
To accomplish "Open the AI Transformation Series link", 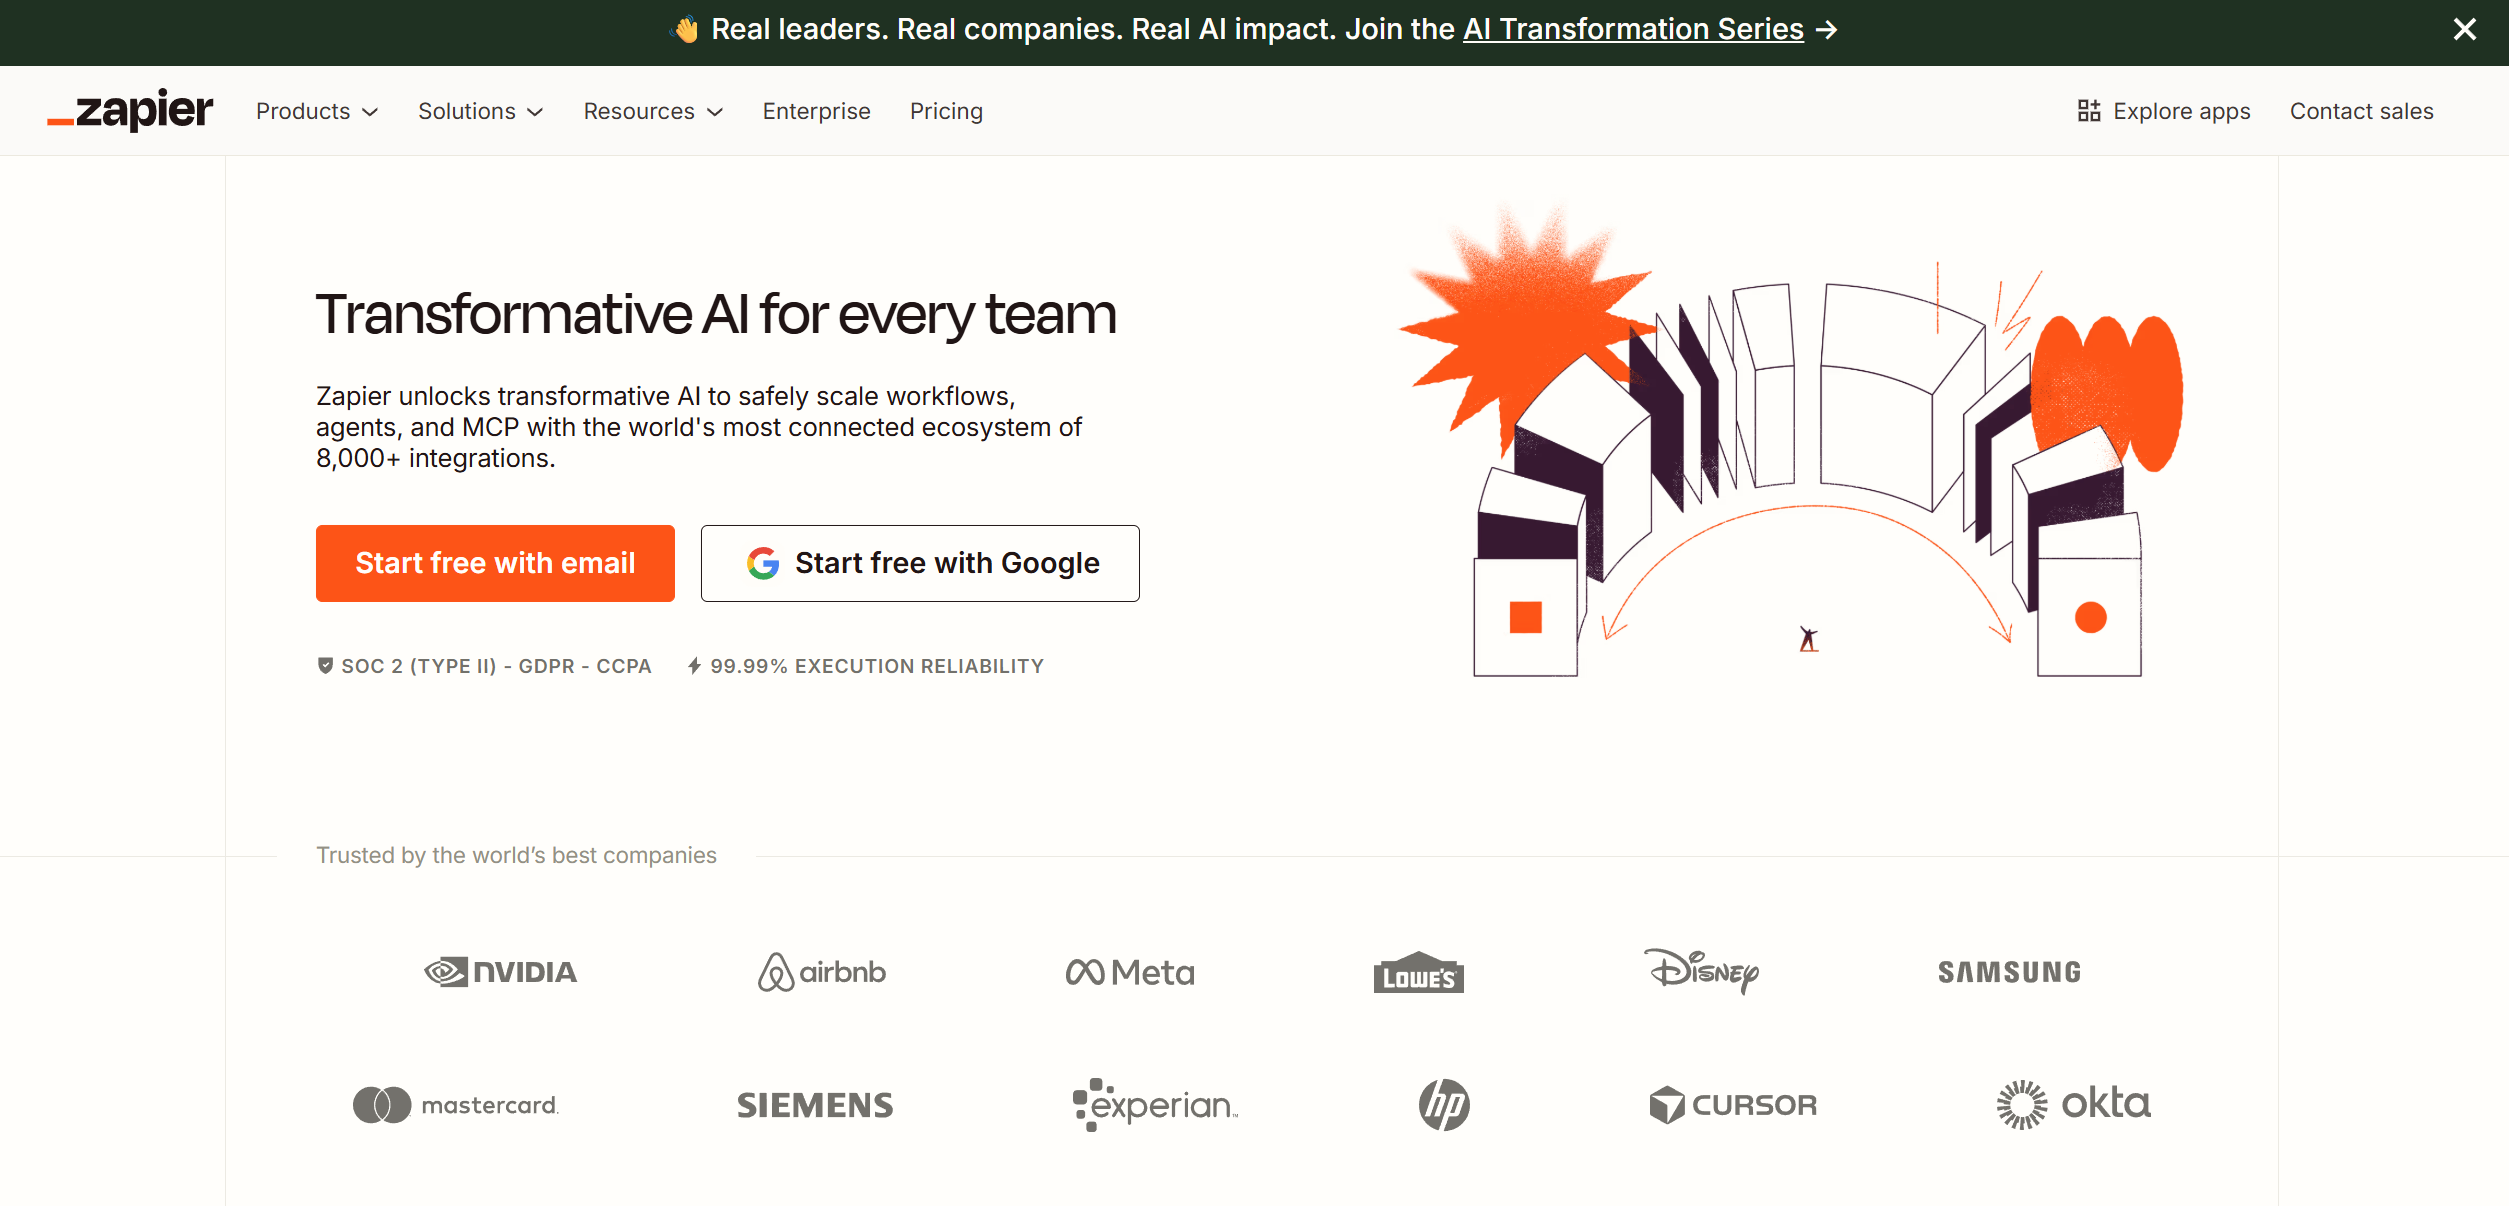I will (1632, 29).
